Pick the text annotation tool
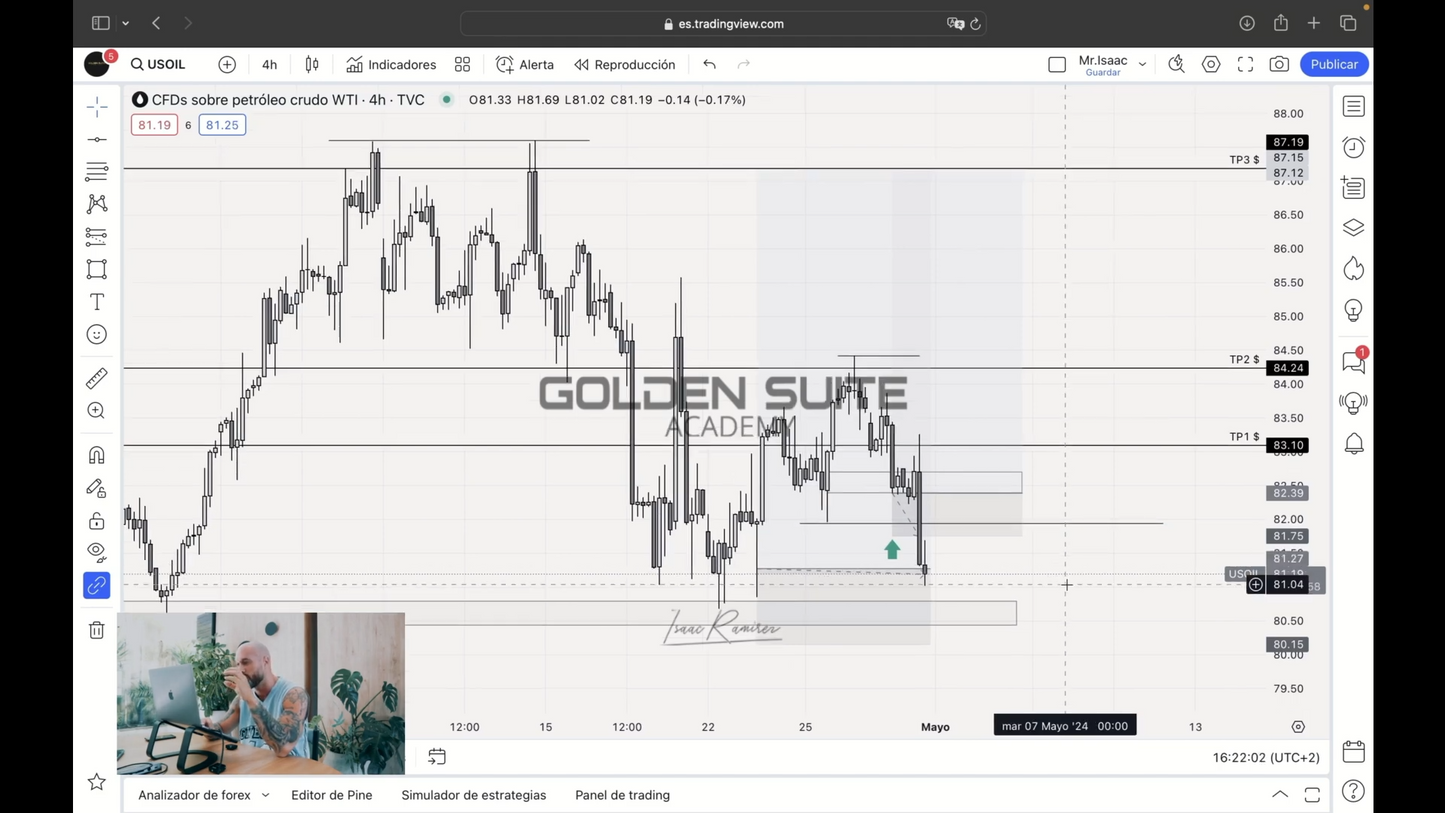Viewport: 1445px width, 813px height. (96, 301)
